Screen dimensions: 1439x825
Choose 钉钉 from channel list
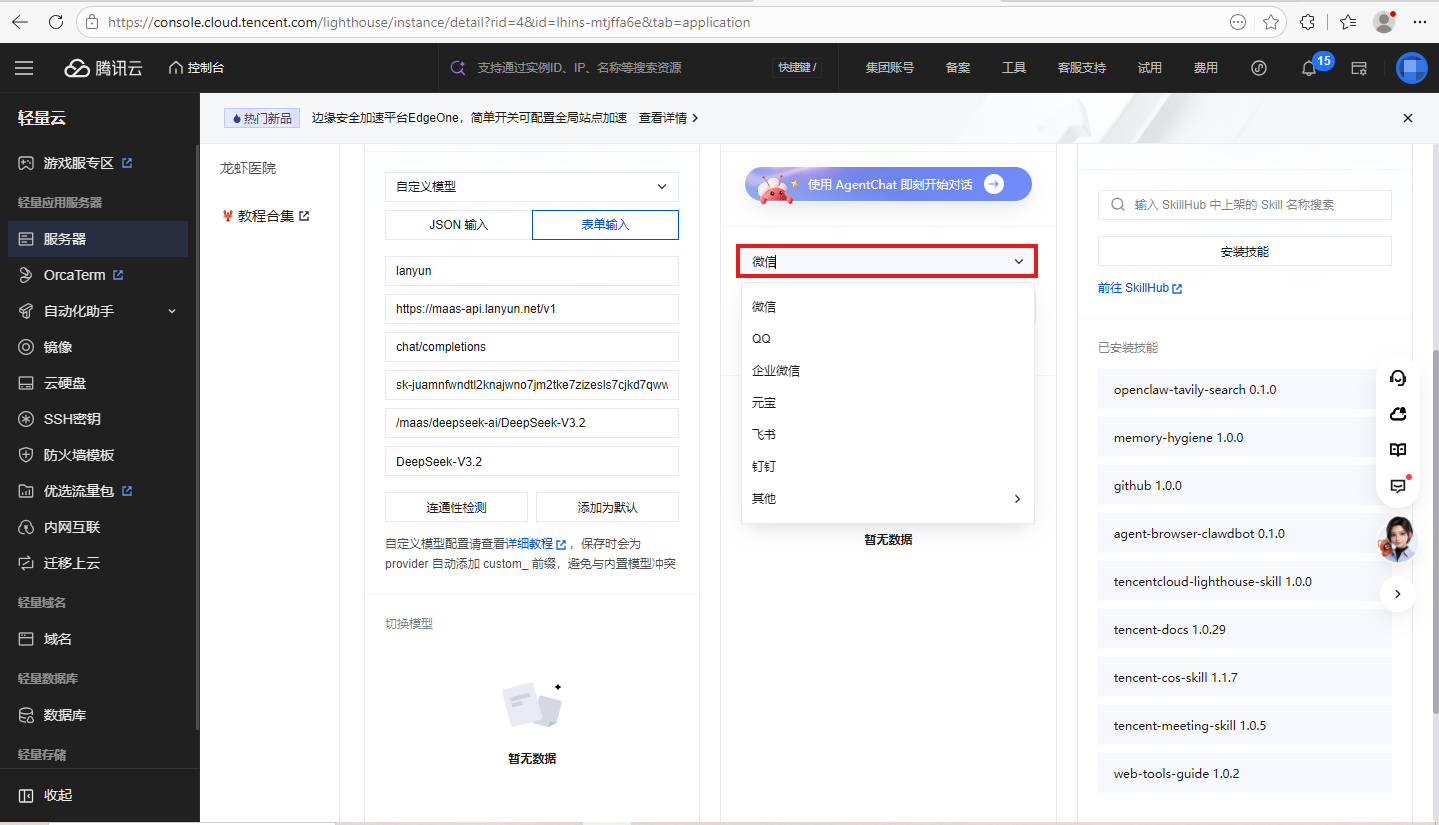pos(888,467)
